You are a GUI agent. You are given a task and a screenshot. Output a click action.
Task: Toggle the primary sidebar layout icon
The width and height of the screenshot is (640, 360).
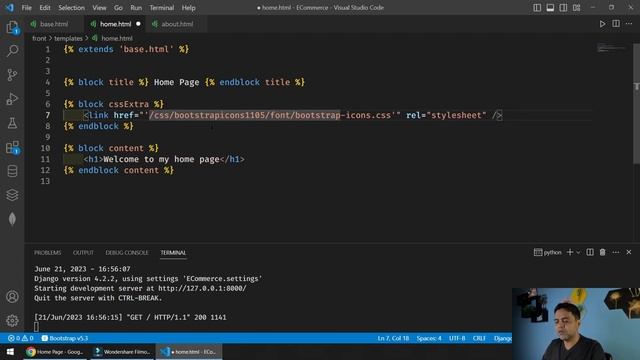pos(537,8)
